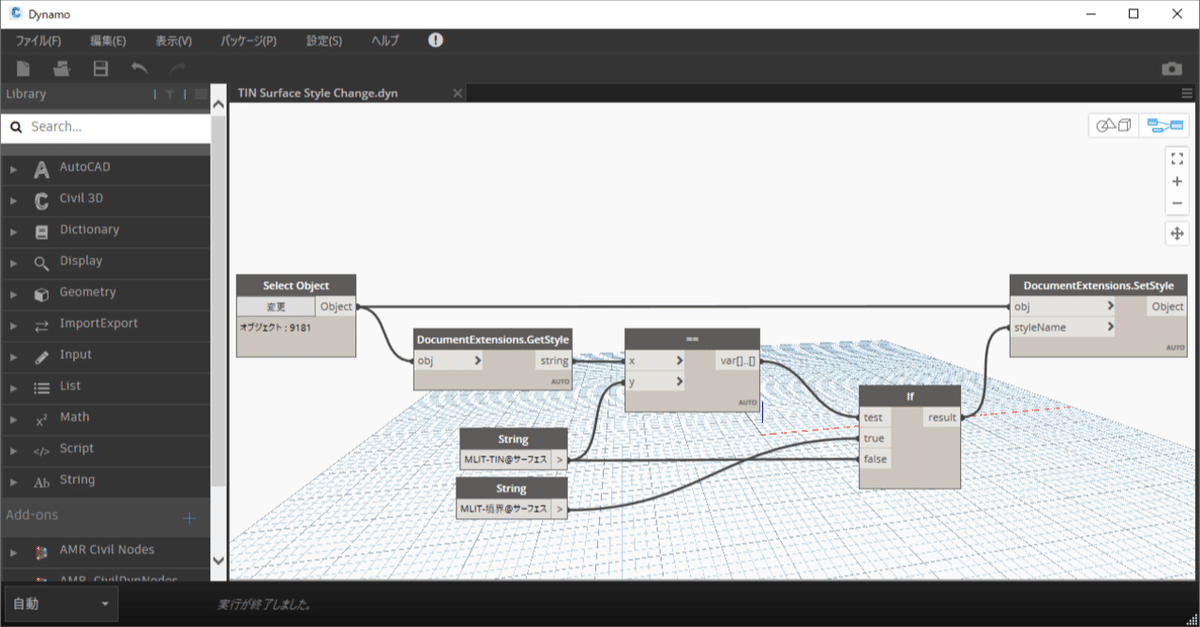1200x627 pixels.
Task: Zoom to fit the graph
Action: [x=1177, y=157]
